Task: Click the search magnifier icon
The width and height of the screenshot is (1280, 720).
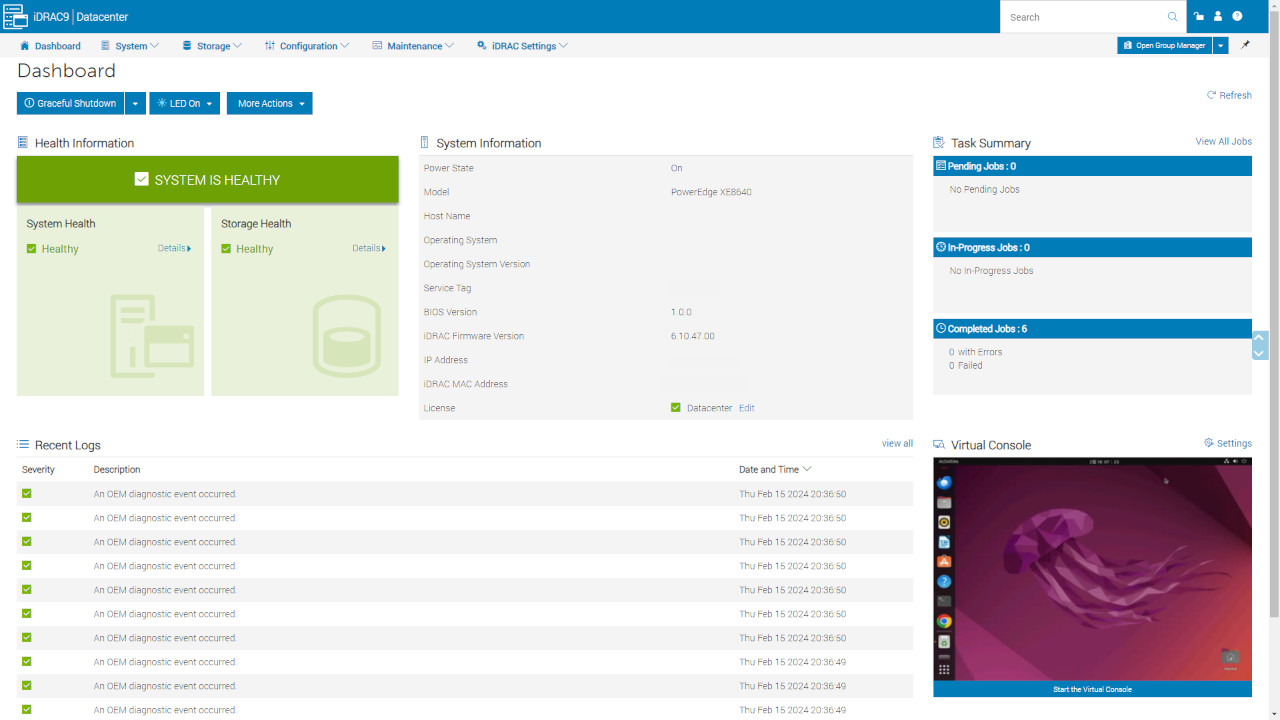Action: (x=1172, y=17)
